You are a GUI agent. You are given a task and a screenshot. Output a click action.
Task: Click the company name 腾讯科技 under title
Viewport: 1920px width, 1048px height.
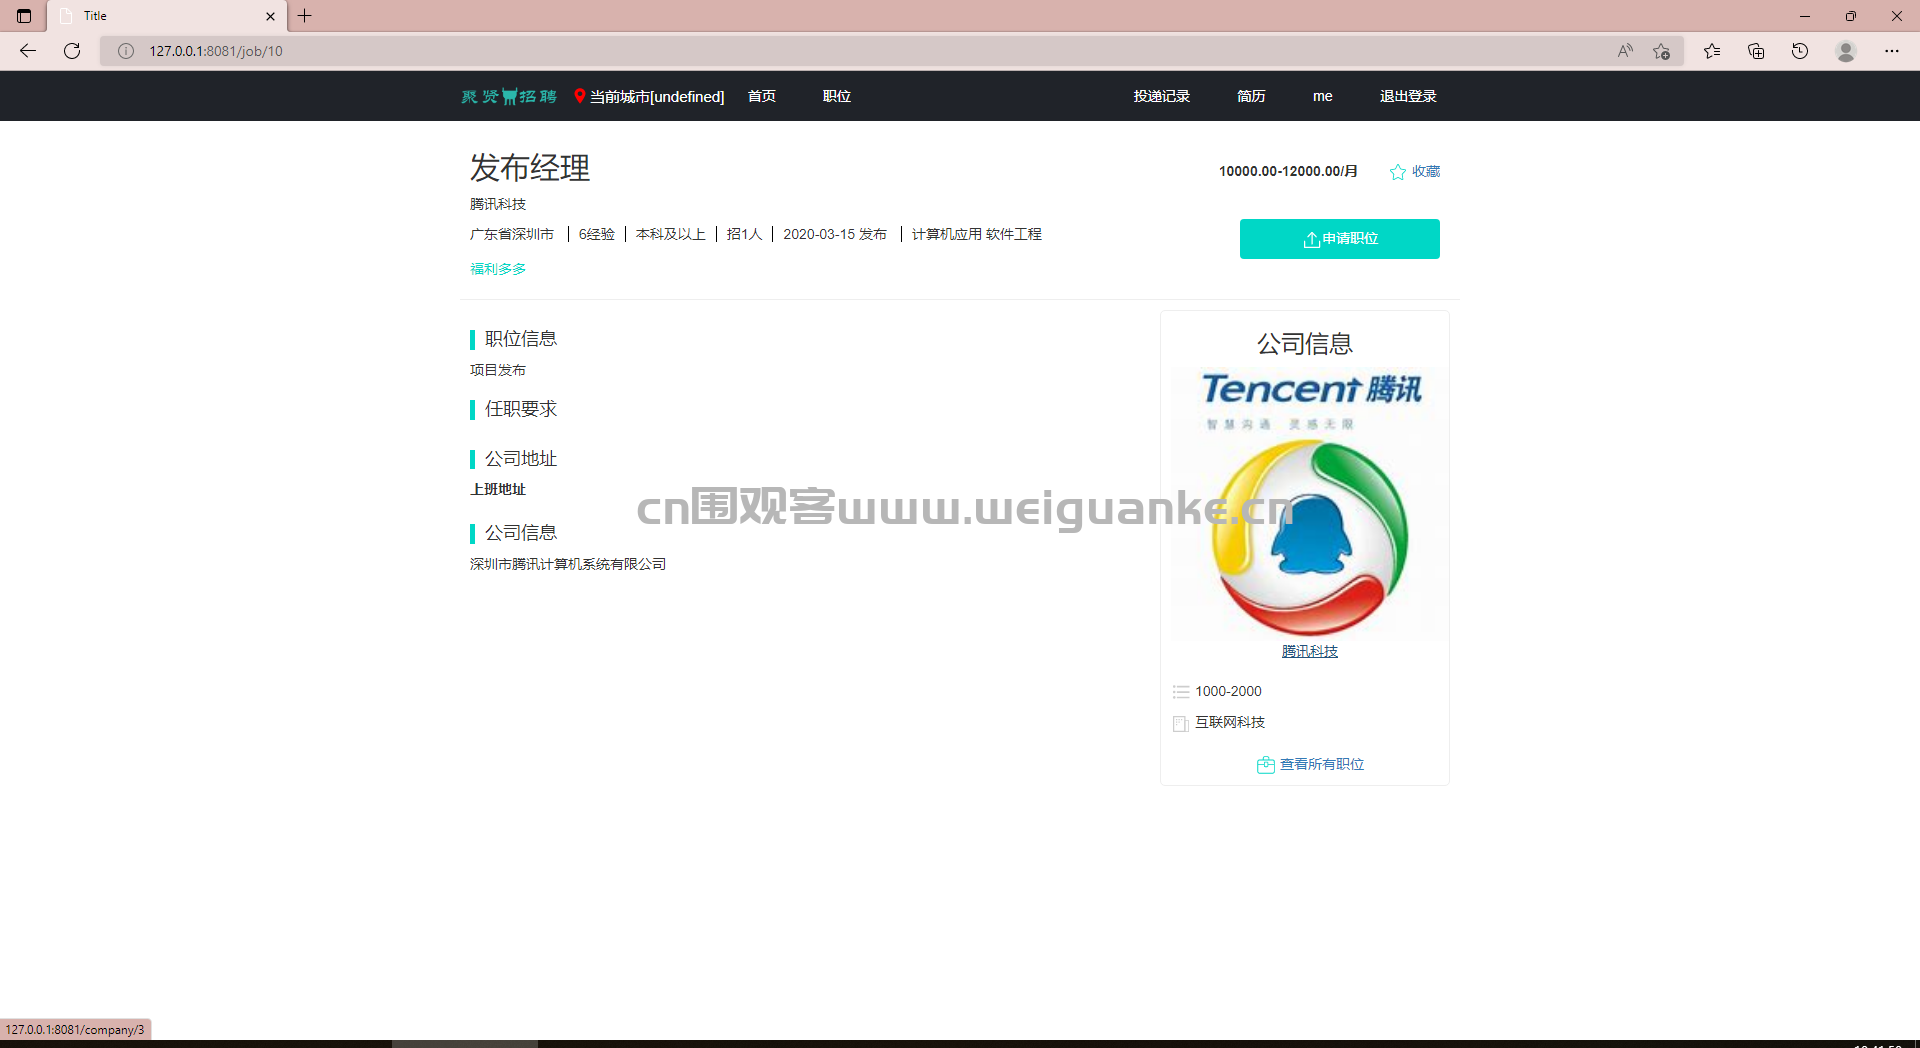[498, 204]
